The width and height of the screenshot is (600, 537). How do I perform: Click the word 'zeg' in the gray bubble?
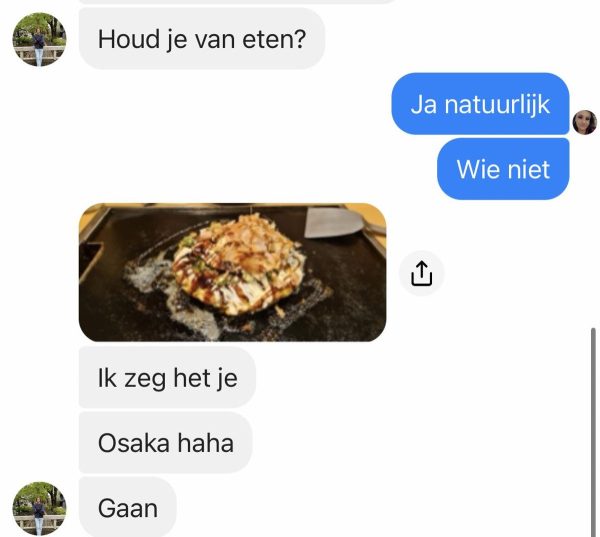(x=145, y=379)
